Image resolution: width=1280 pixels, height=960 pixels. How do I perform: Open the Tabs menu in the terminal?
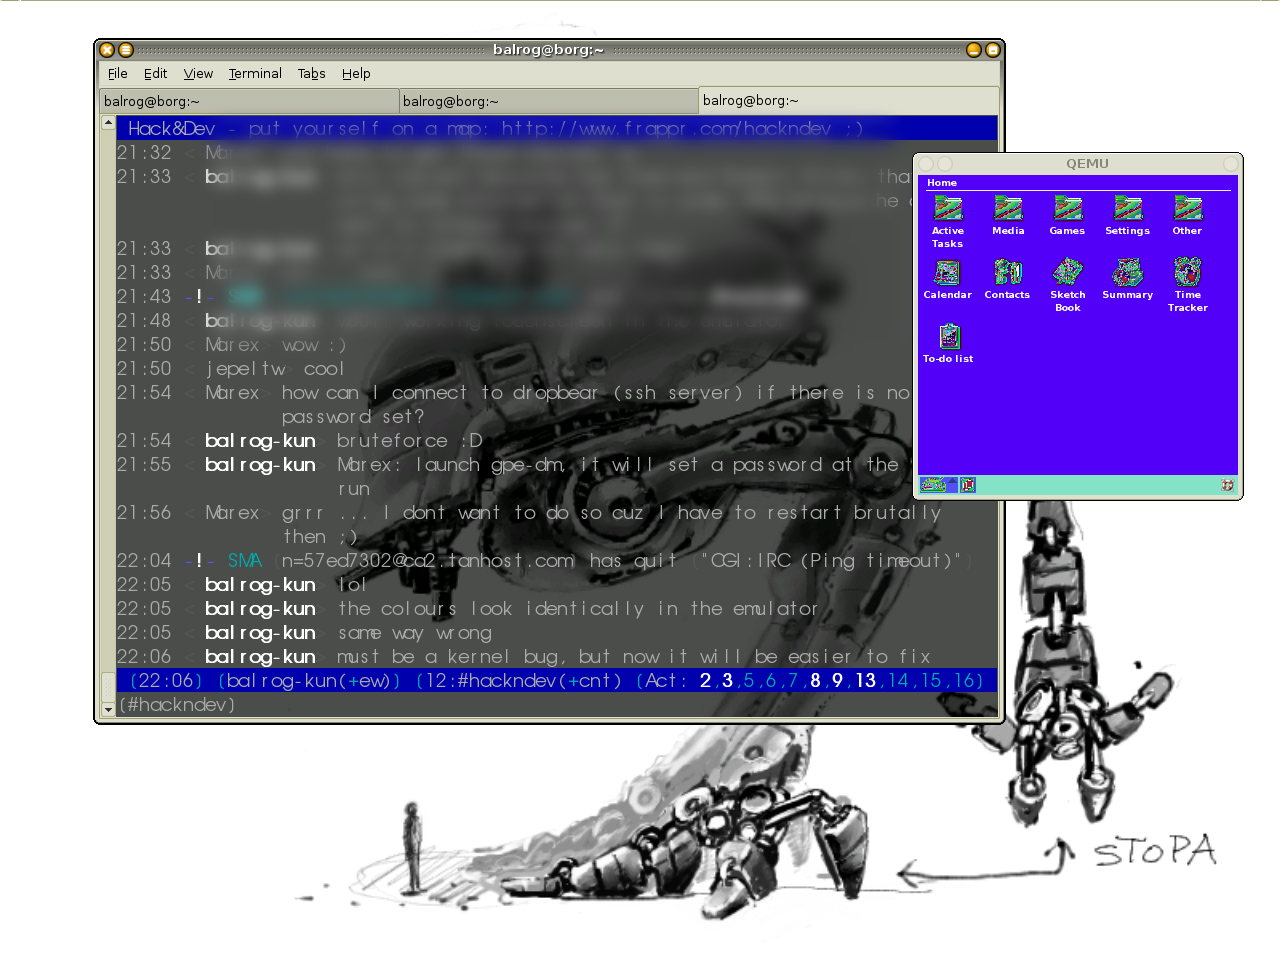tap(311, 73)
